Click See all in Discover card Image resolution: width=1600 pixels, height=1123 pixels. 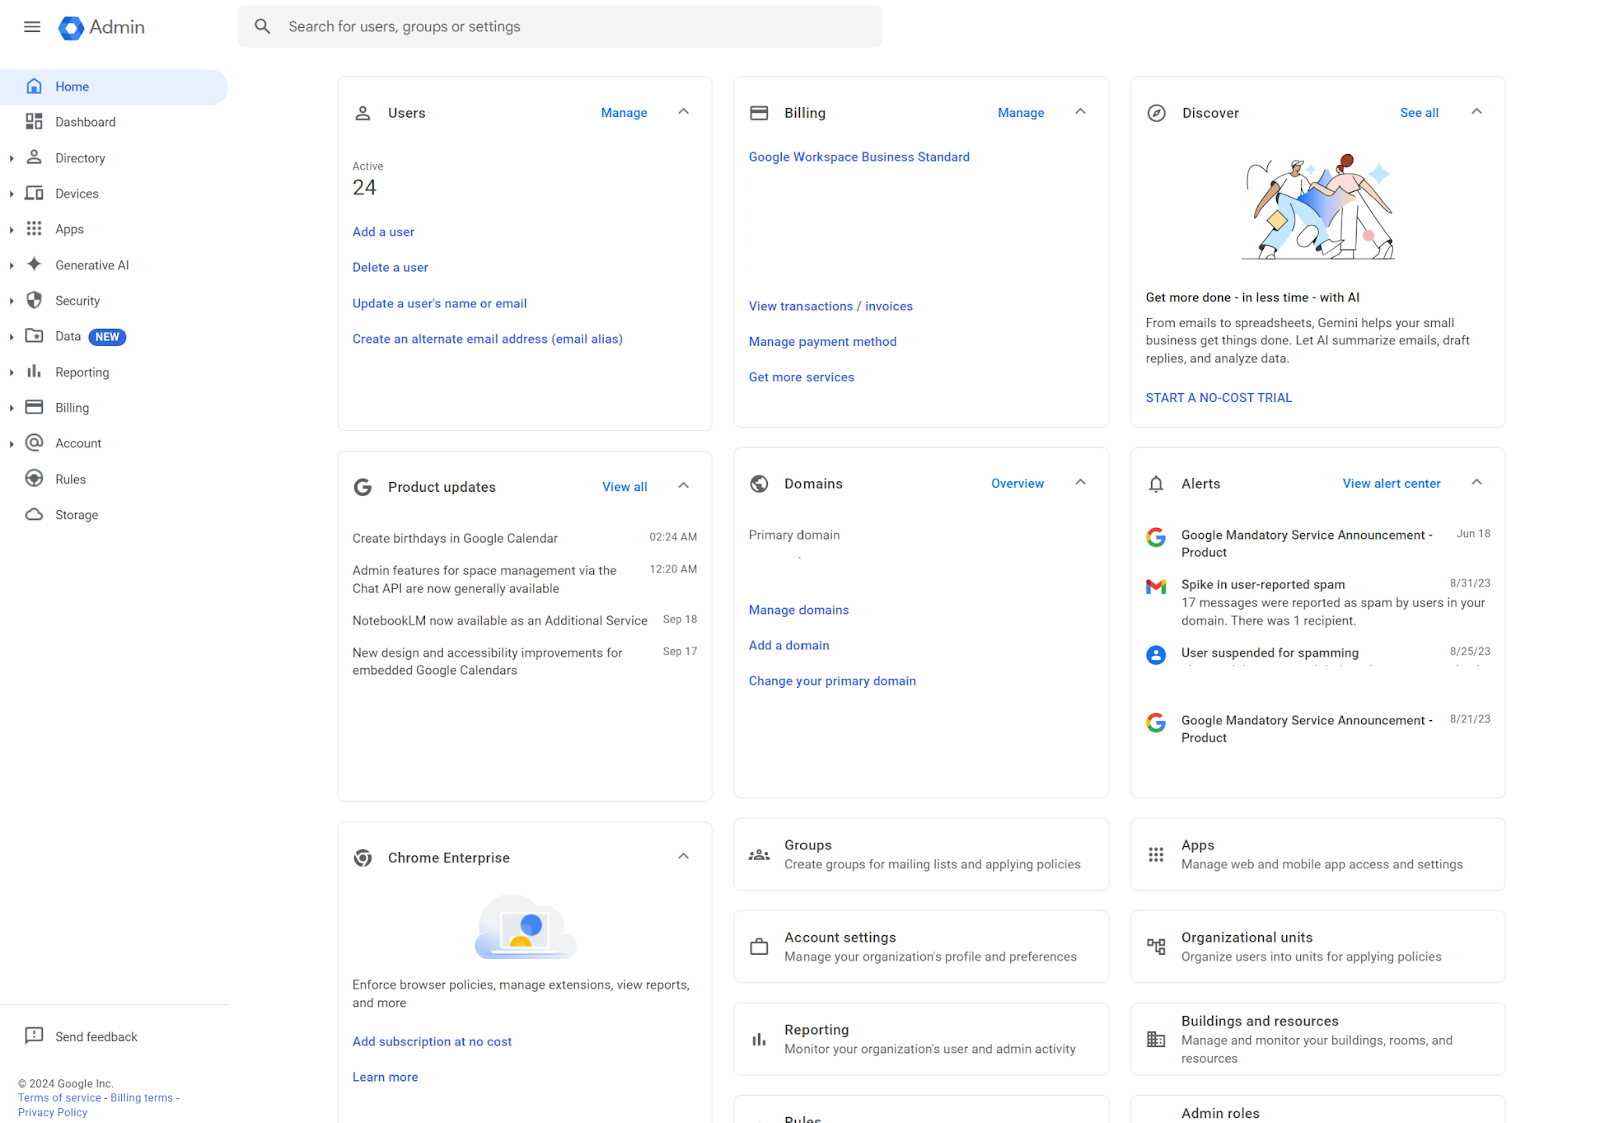(x=1419, y=113)
